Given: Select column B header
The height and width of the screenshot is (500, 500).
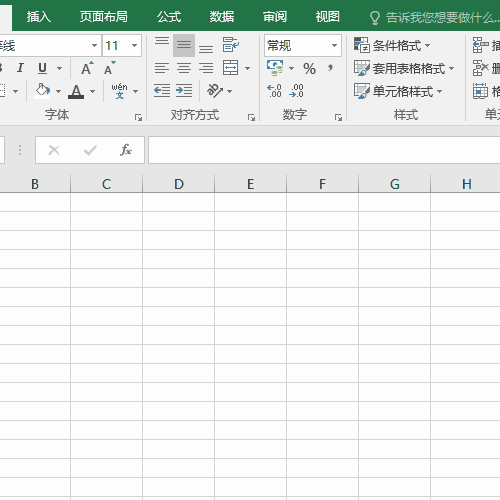Looking at the screenshot, I should 35,184.
